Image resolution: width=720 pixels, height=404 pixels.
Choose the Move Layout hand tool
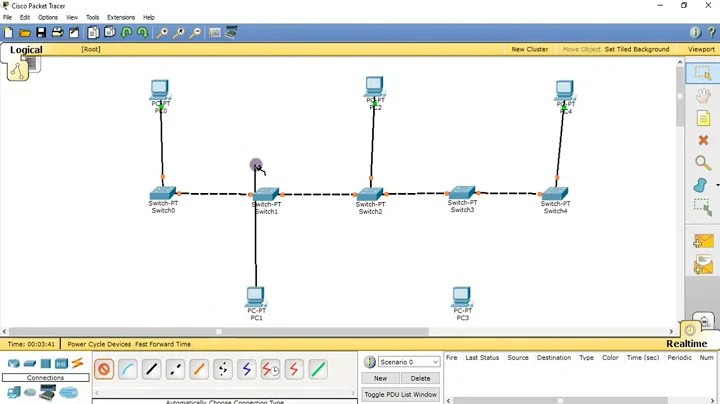[x=703, y=96]
